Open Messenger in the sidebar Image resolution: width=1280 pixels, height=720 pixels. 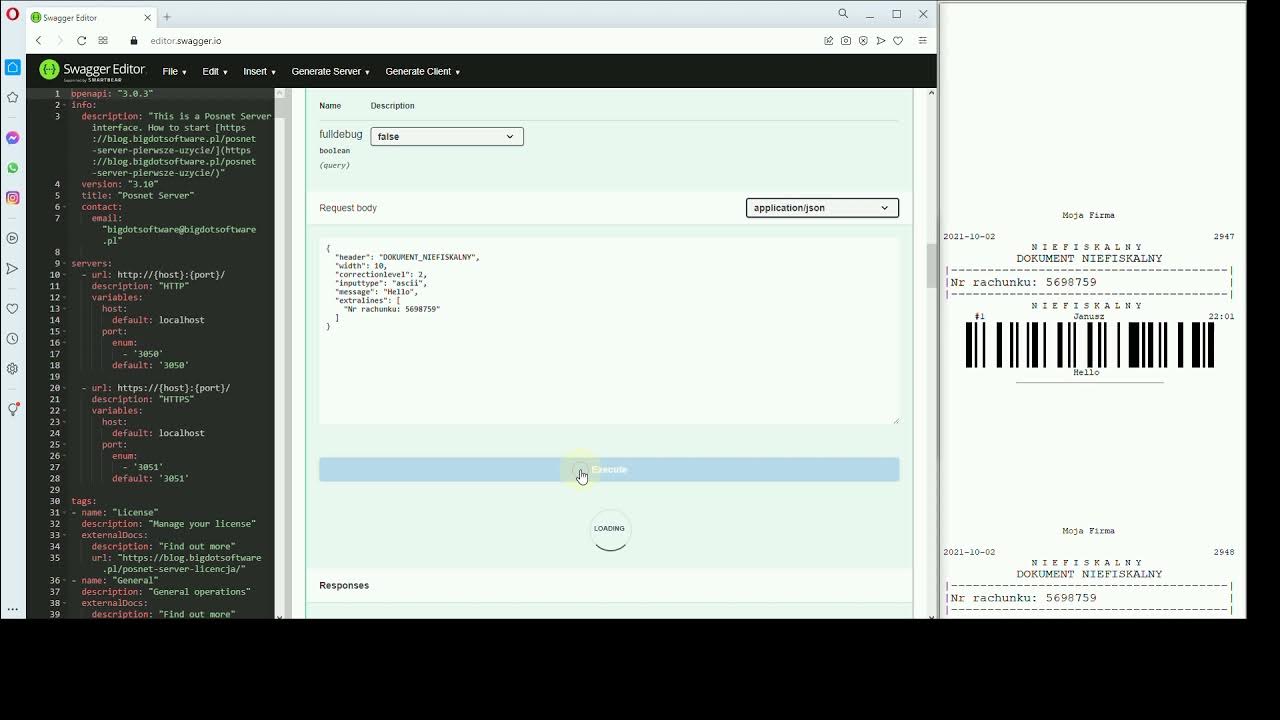coord(12,138)
